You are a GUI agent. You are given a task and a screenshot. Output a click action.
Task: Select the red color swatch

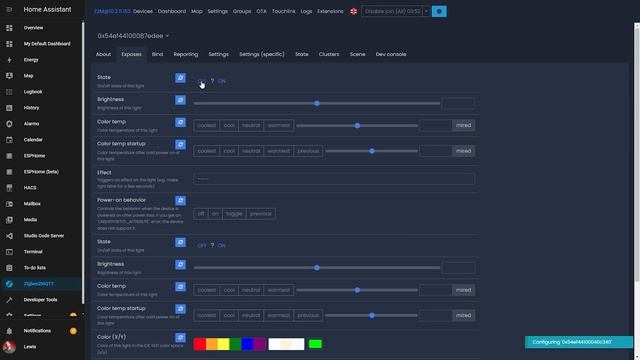pos(200,344)
